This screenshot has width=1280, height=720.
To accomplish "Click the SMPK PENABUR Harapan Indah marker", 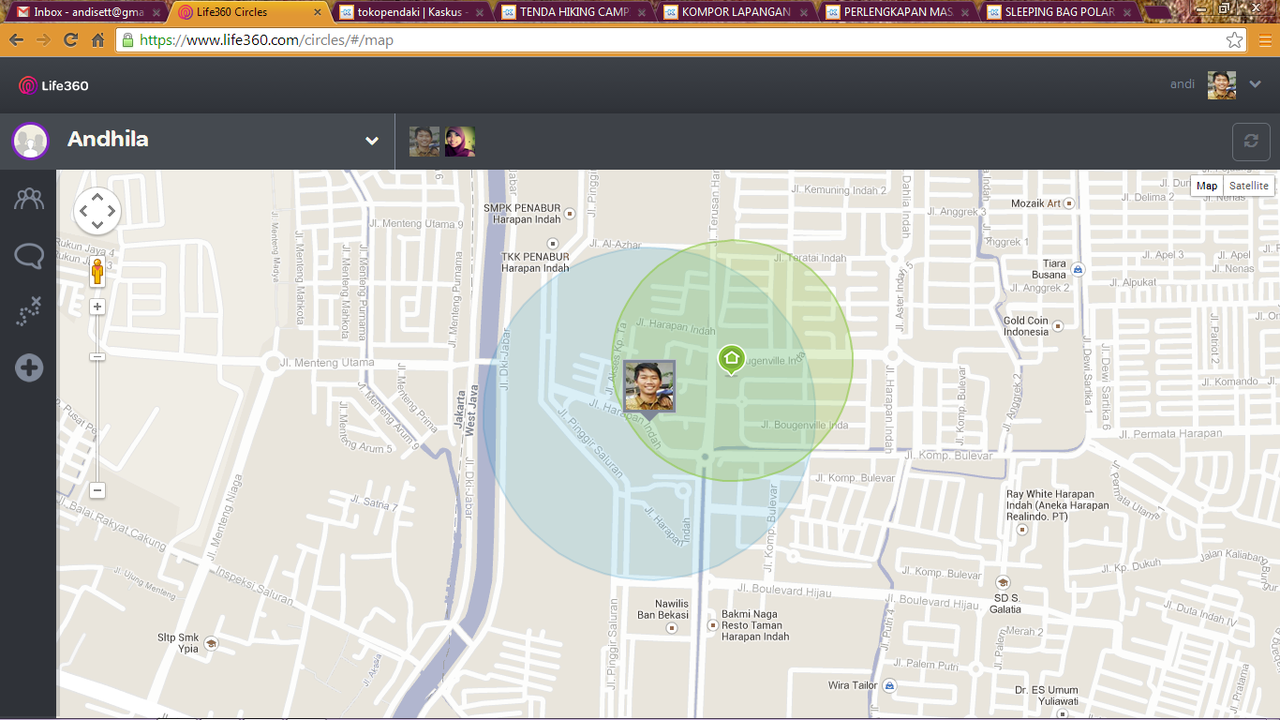I will tap(569, 213).
